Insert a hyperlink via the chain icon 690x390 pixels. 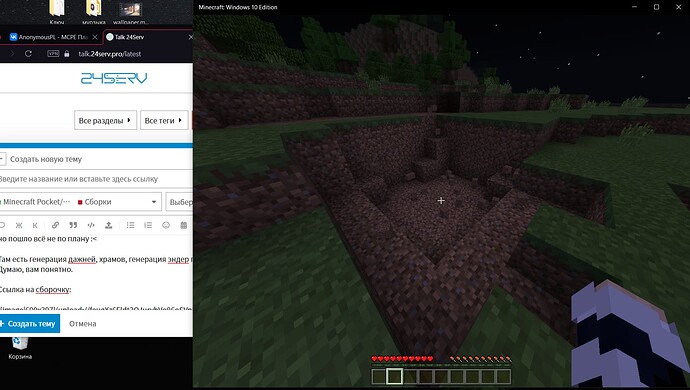pyautogui.click(x=55, y=225)
